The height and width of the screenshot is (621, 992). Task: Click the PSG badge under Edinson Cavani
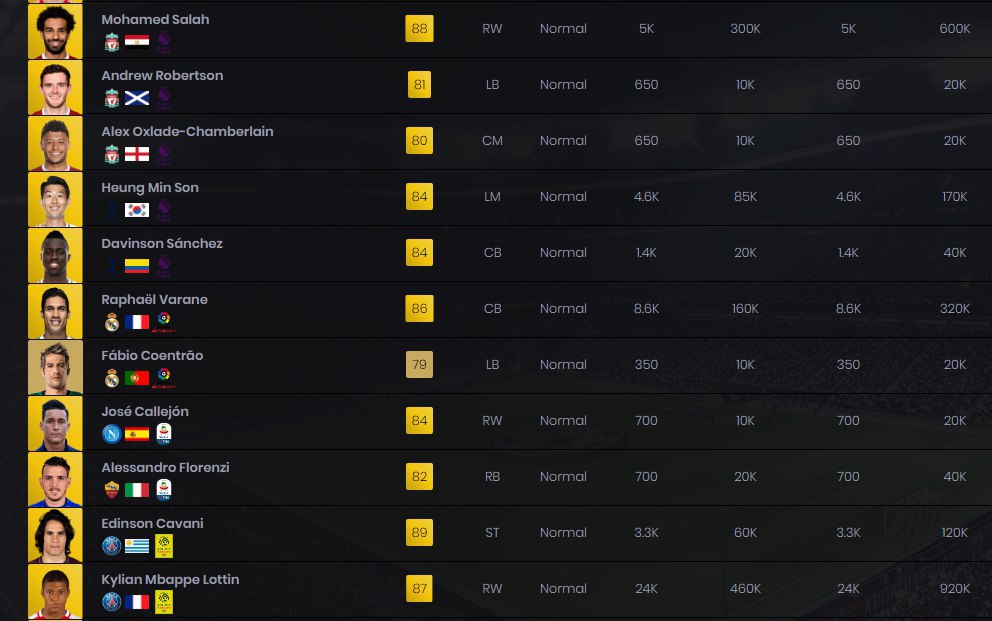(x=112, y=546)
